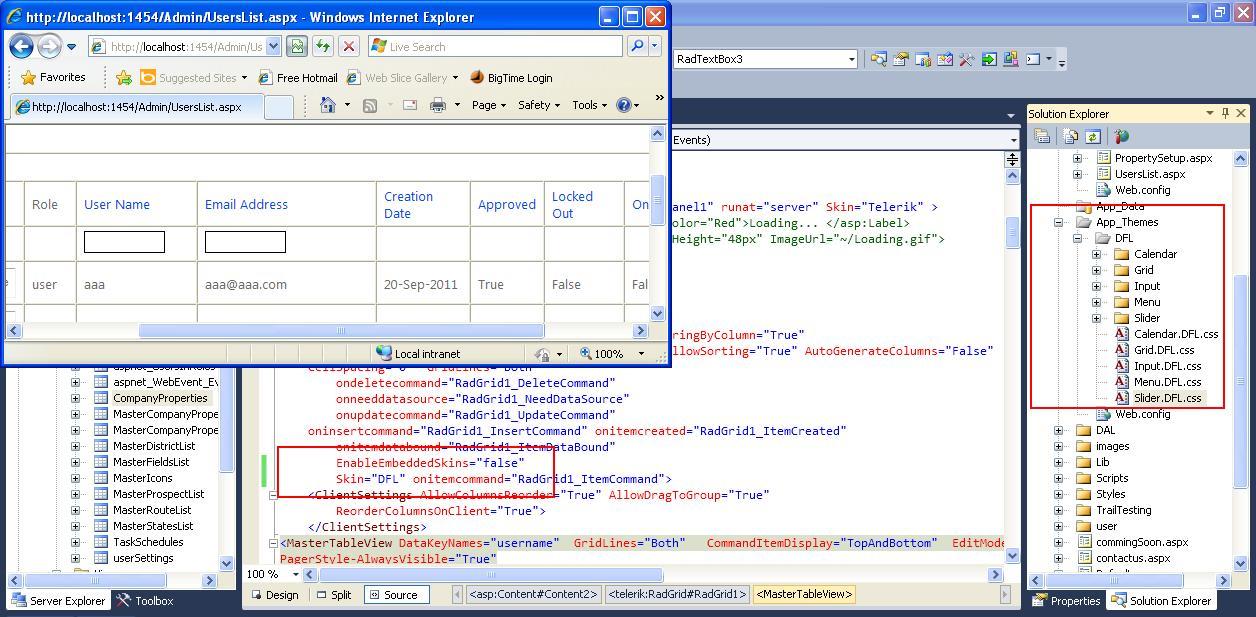Open the RadTextBox3 combo box dropdown

pyautogui.click(x=852, y=59)
